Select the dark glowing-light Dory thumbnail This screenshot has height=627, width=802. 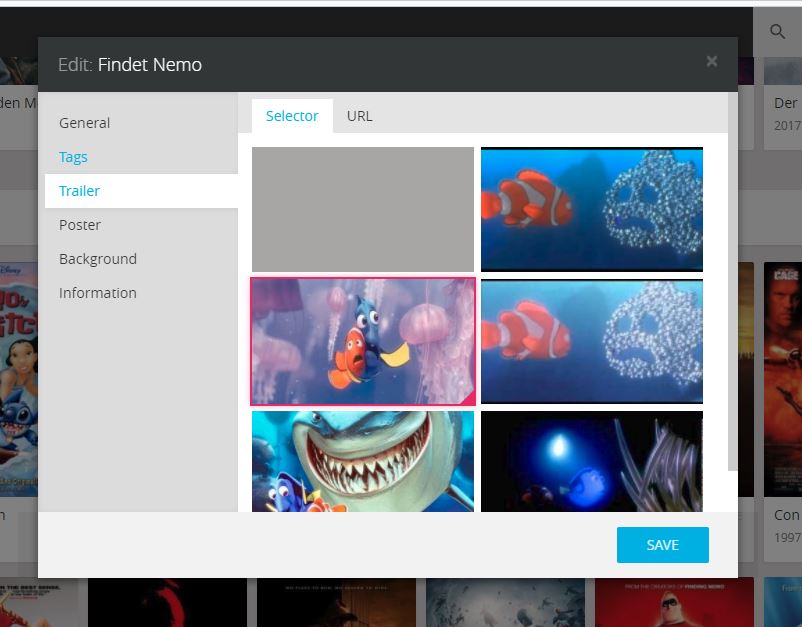(x=592, y=461)
